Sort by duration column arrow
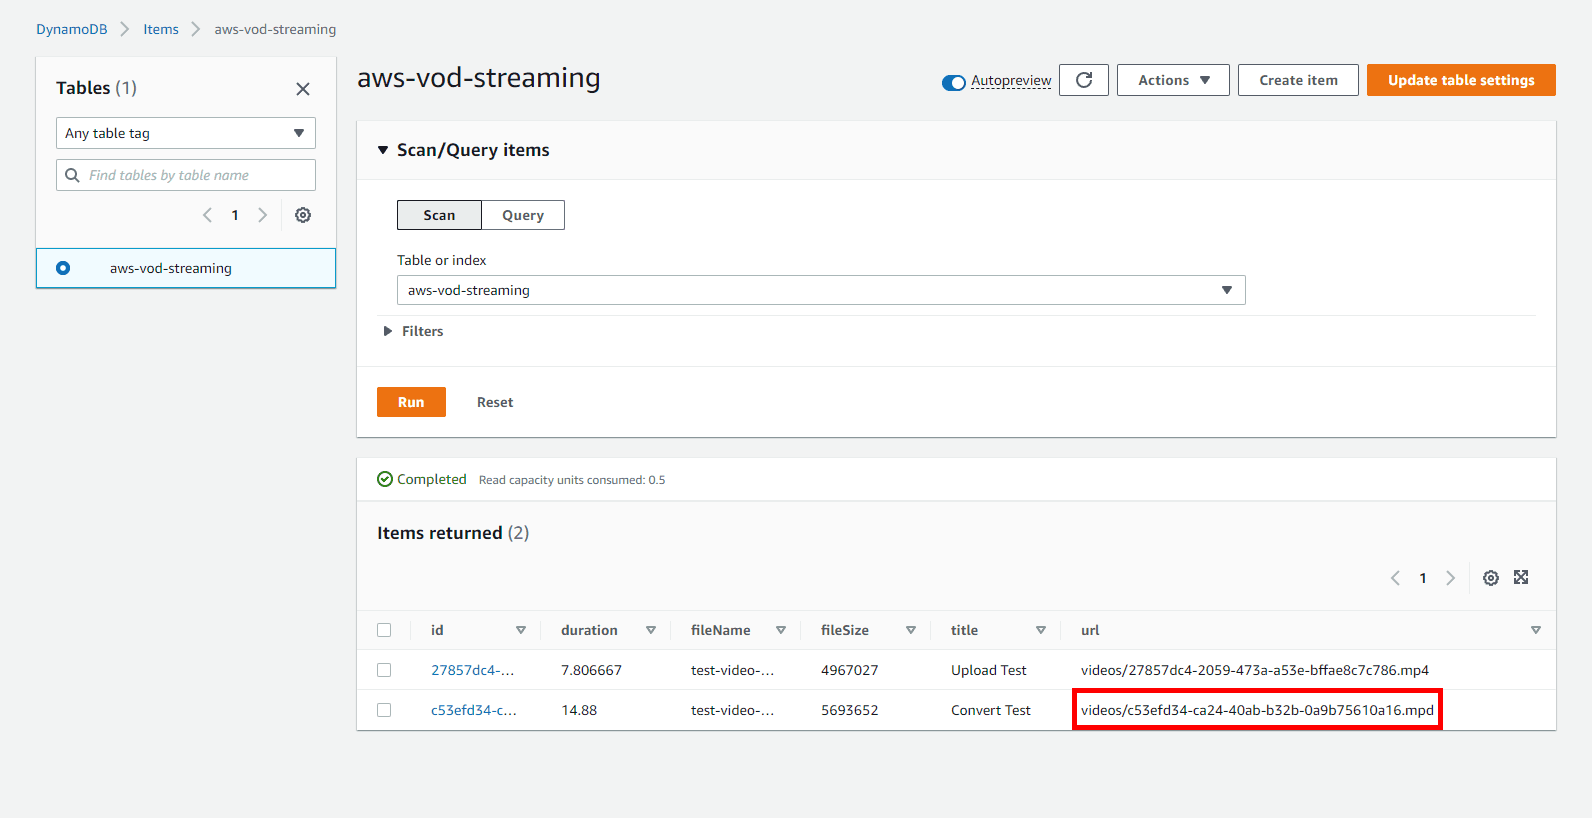This screenshot has width=1592, height=818. click(x=651, y=630)
